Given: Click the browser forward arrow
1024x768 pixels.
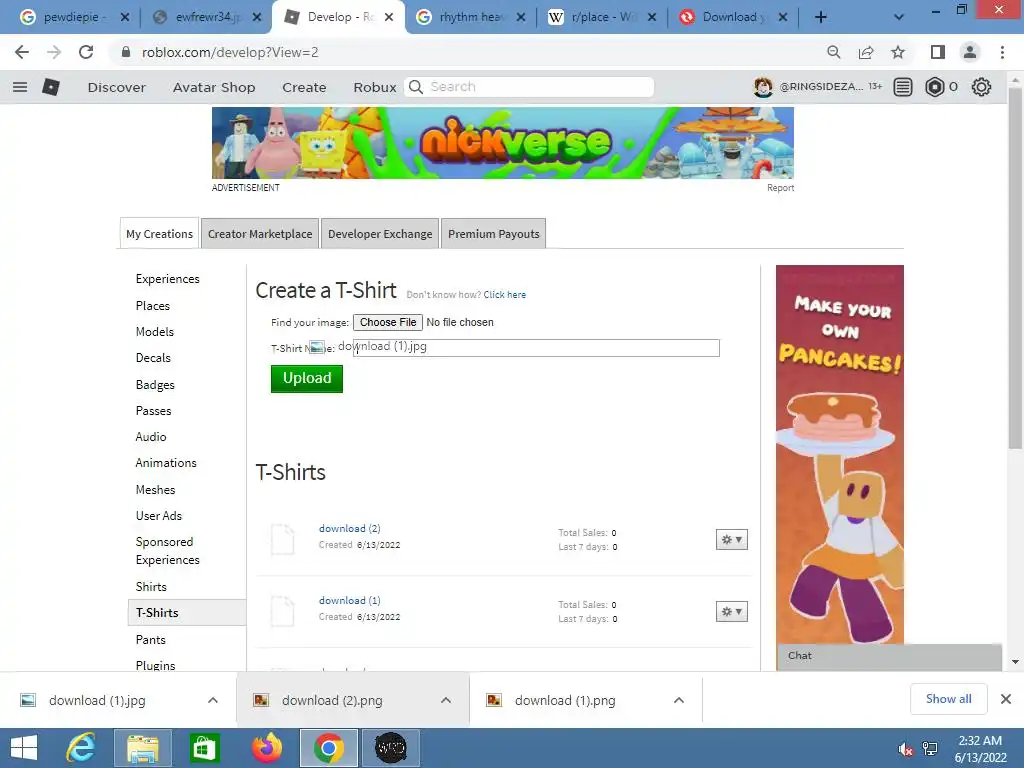Looking at the screenshot, I should [54, 52].
